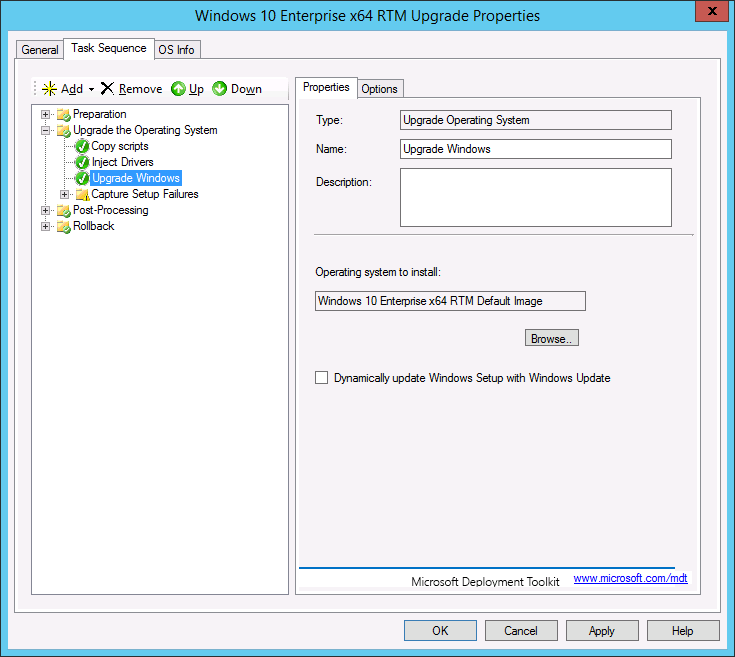
Task: Click the Browse button
Action: click(x=552, y=338)
